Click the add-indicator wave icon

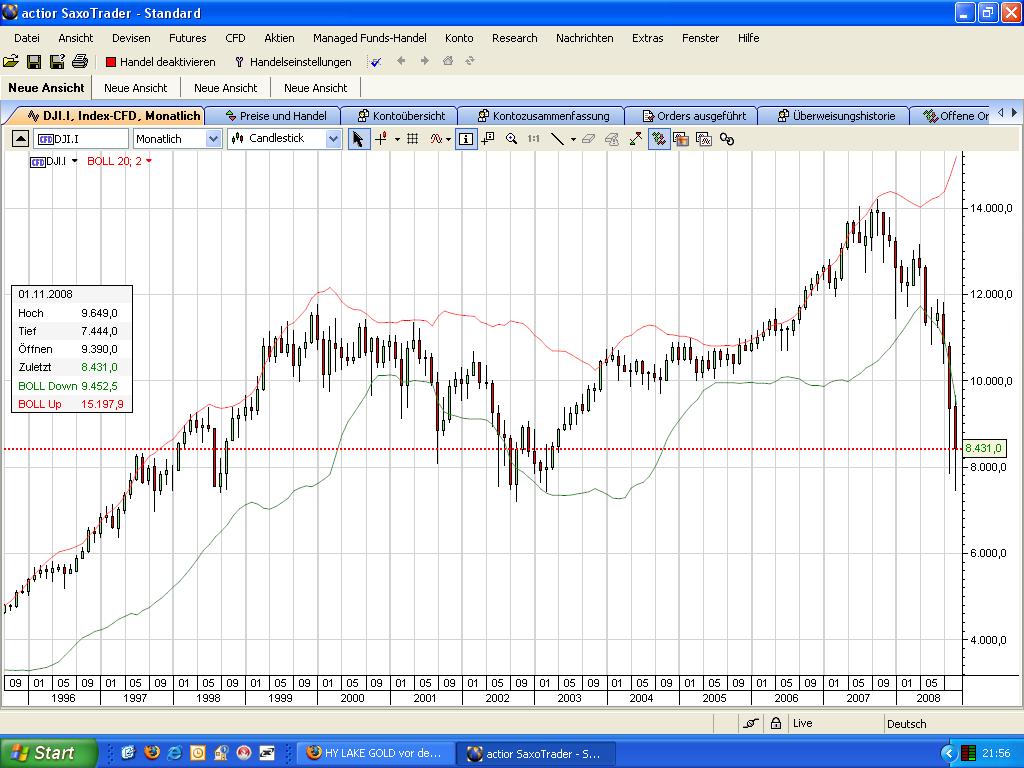pyautogui.click(x=436, y=138)
